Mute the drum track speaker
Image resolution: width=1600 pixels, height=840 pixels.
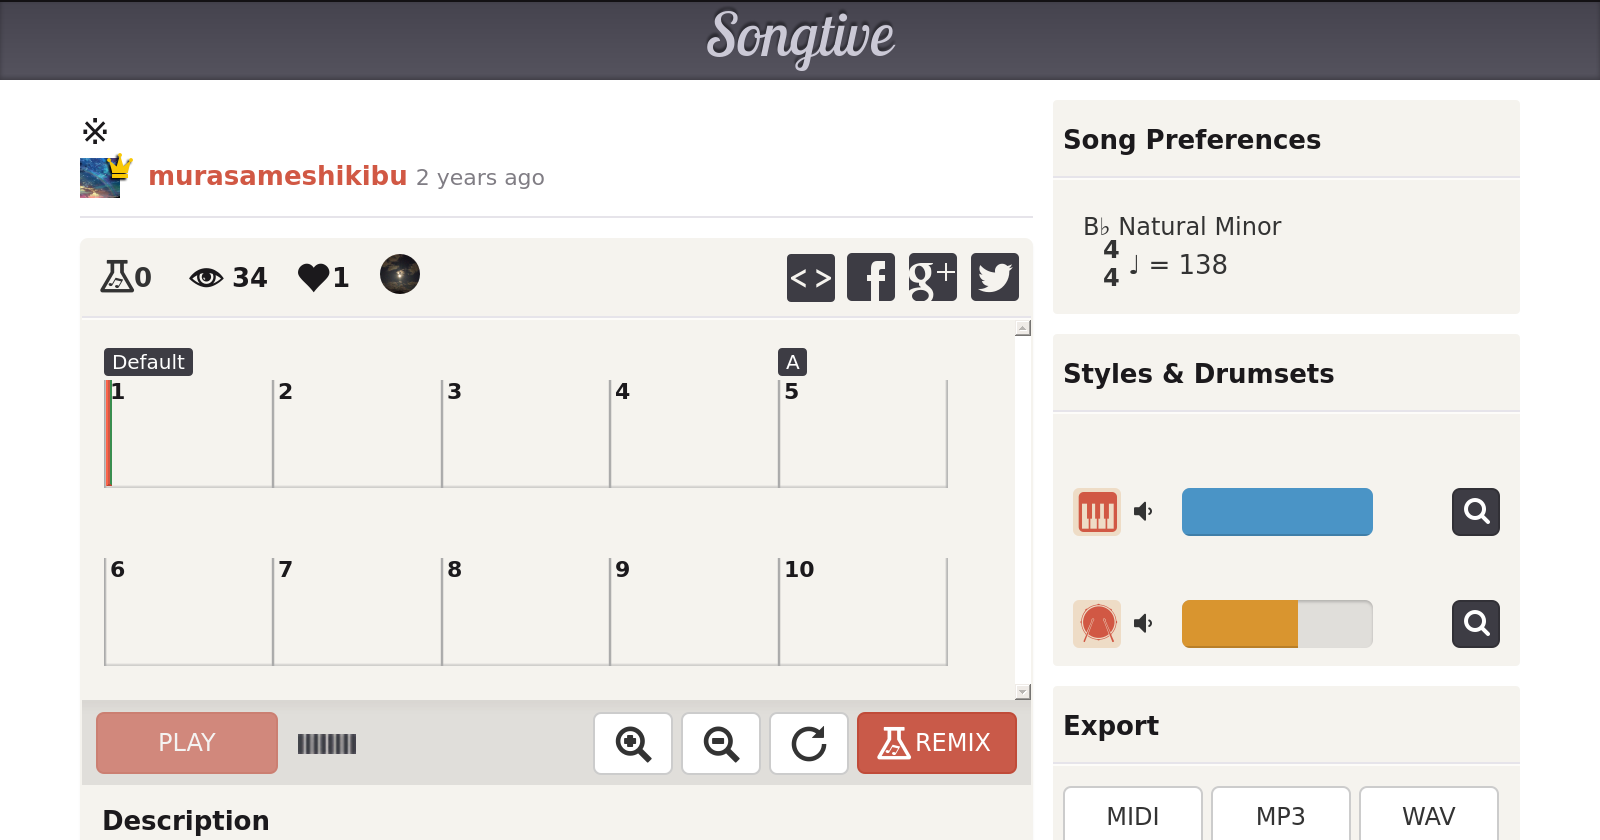[x=1143, y=624]
